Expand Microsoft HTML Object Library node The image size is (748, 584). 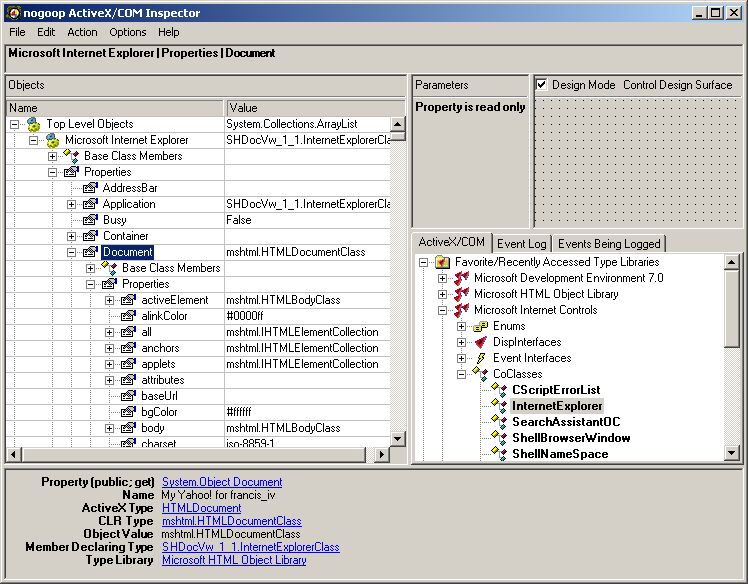click(443, 294)
